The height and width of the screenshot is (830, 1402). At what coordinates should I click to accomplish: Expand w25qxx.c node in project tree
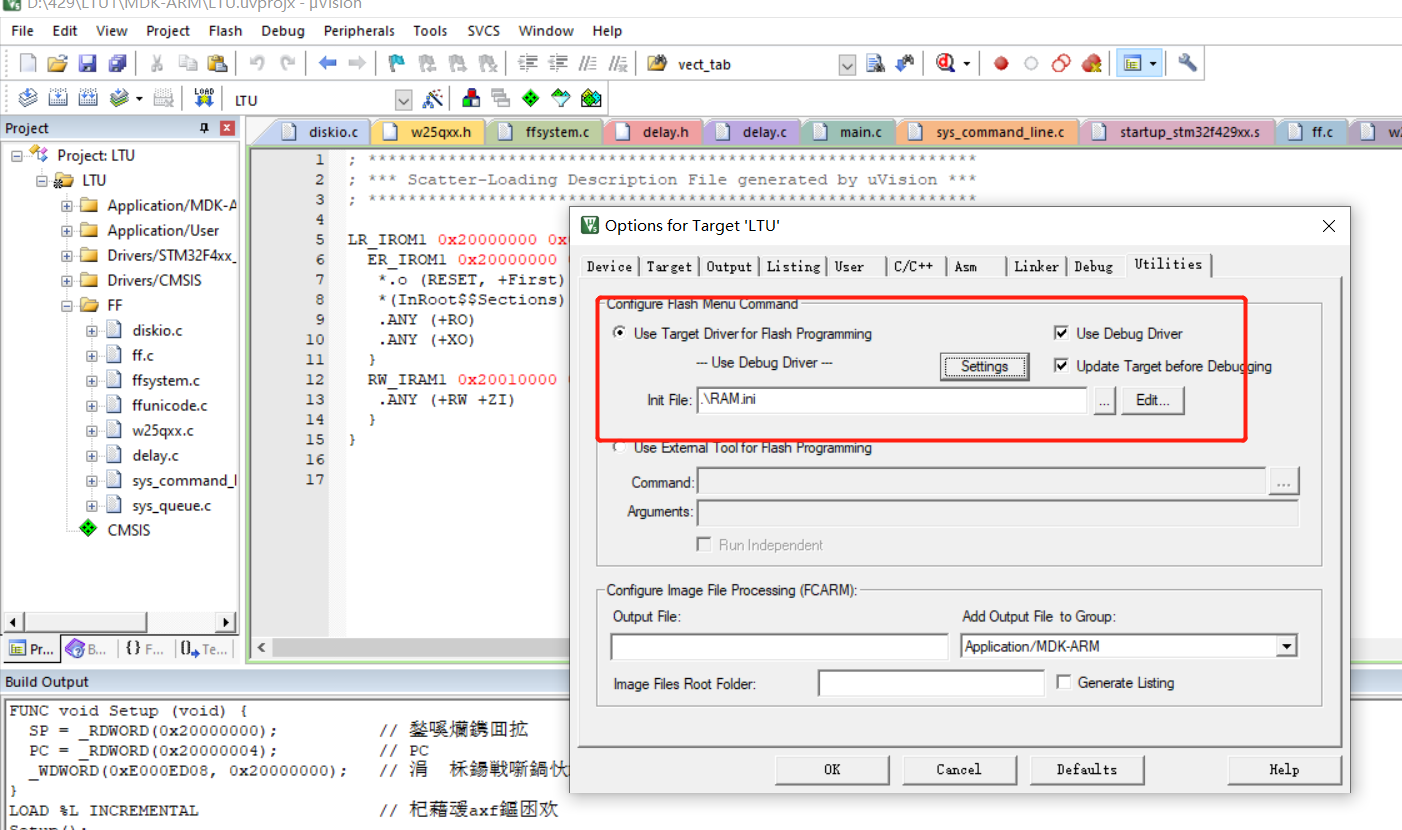click(x=92, y=430)
